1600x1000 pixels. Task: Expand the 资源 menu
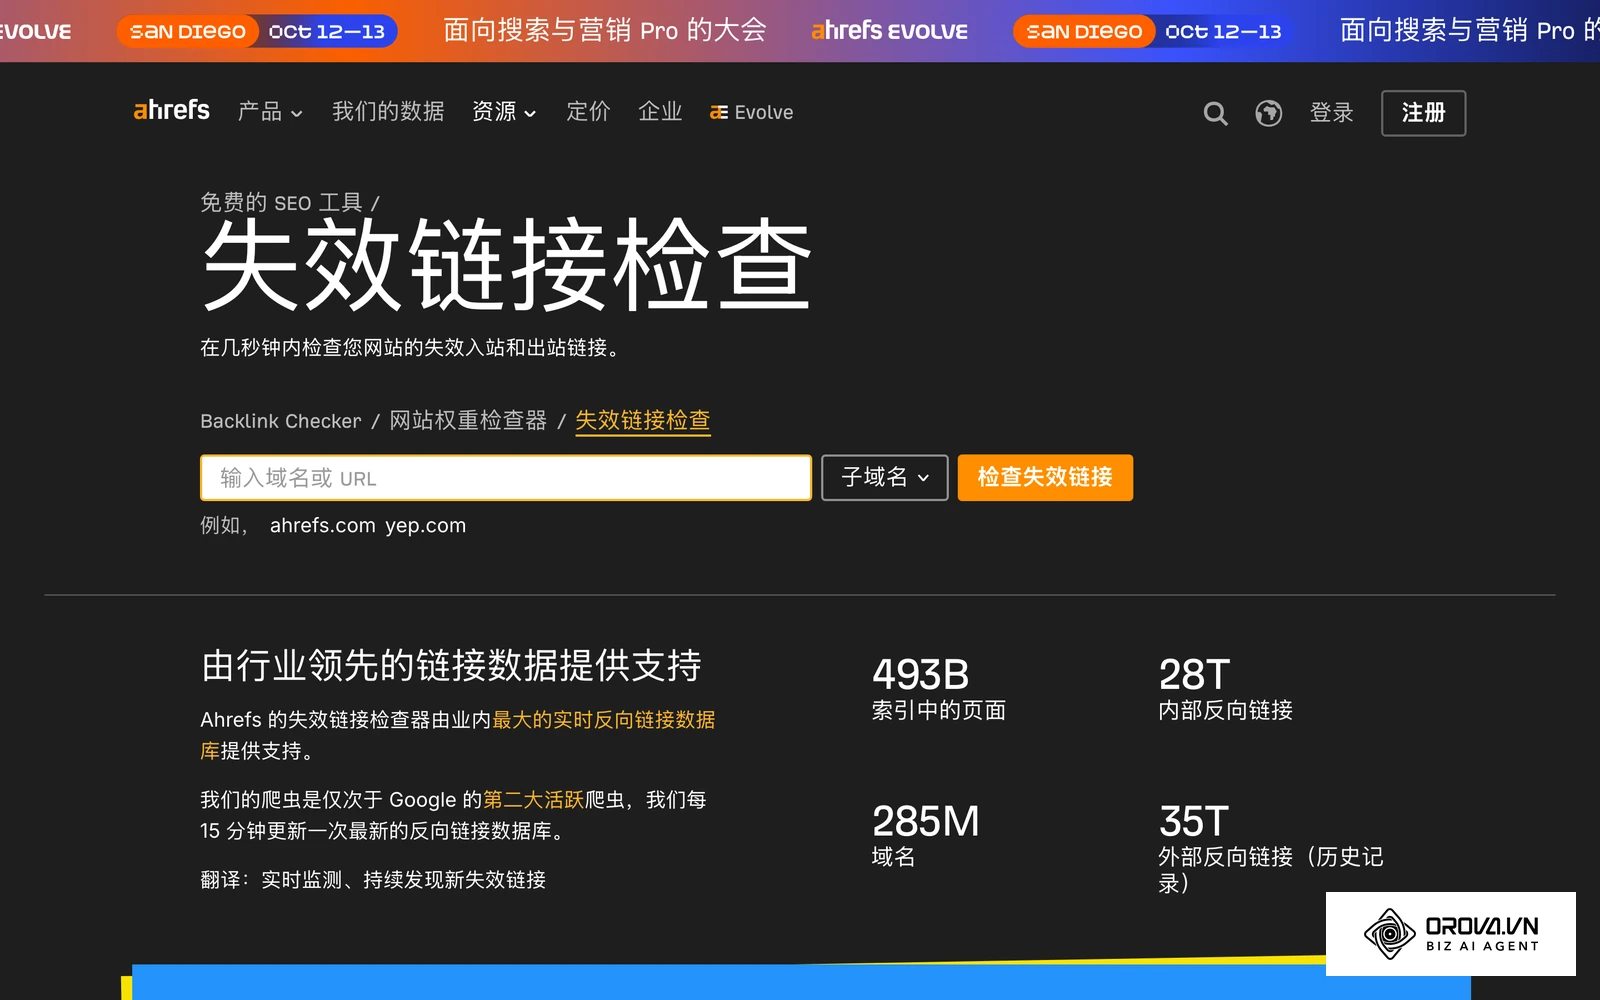click(x=504, y=112)
